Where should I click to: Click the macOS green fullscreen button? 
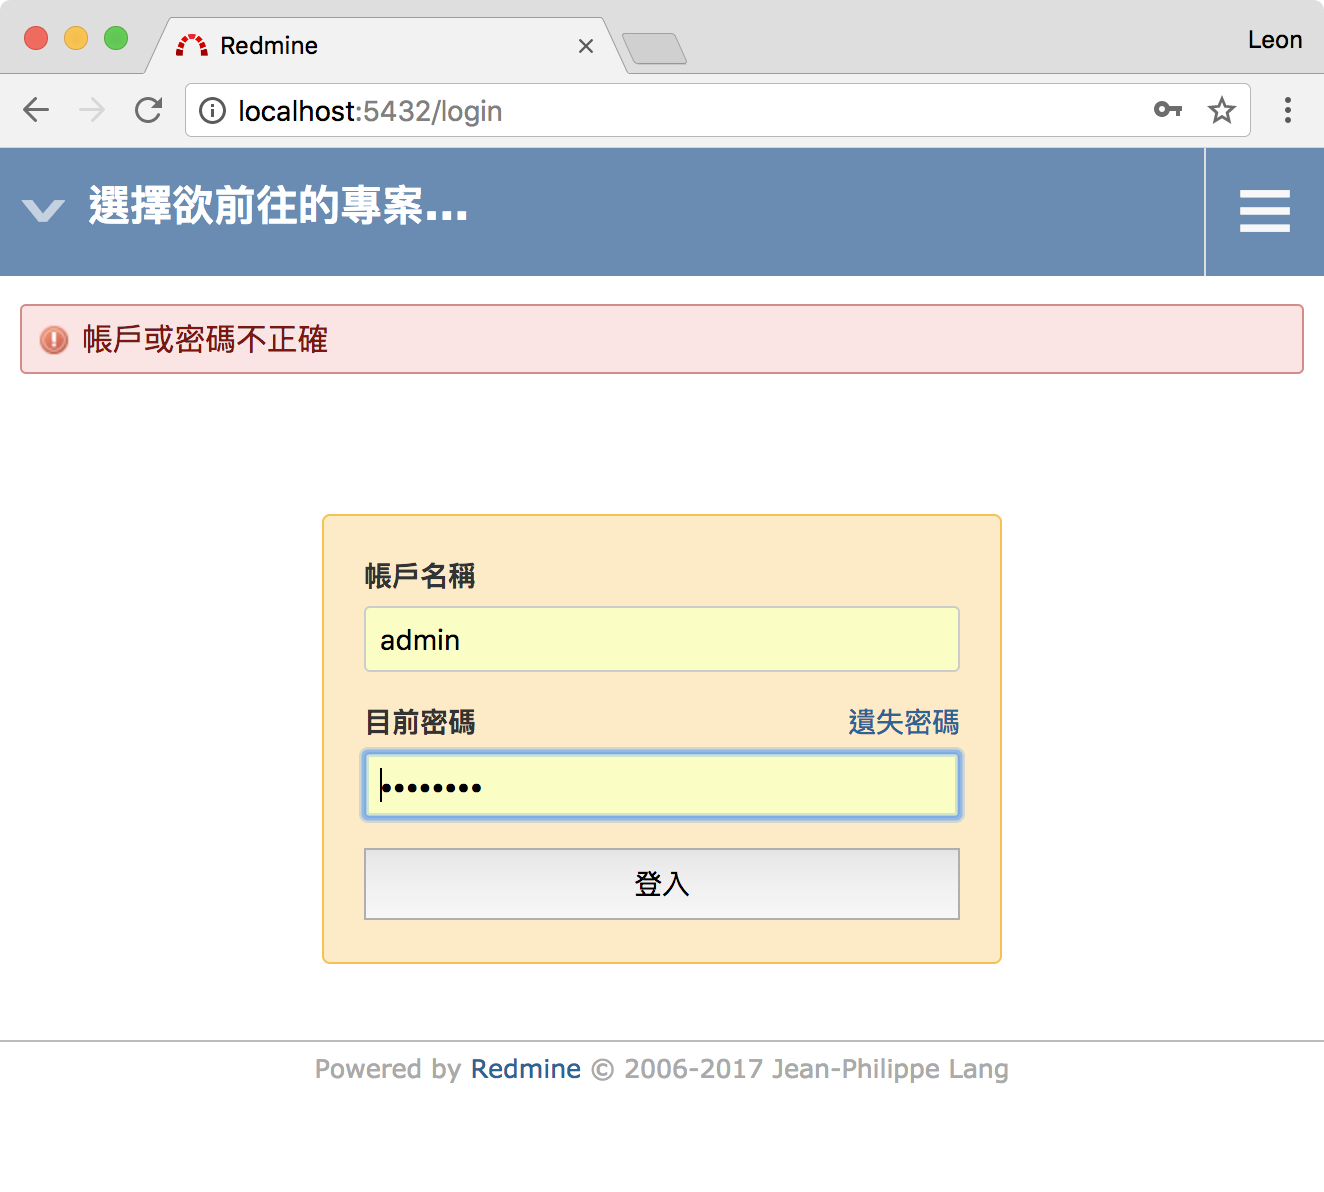tap(116, 38)
